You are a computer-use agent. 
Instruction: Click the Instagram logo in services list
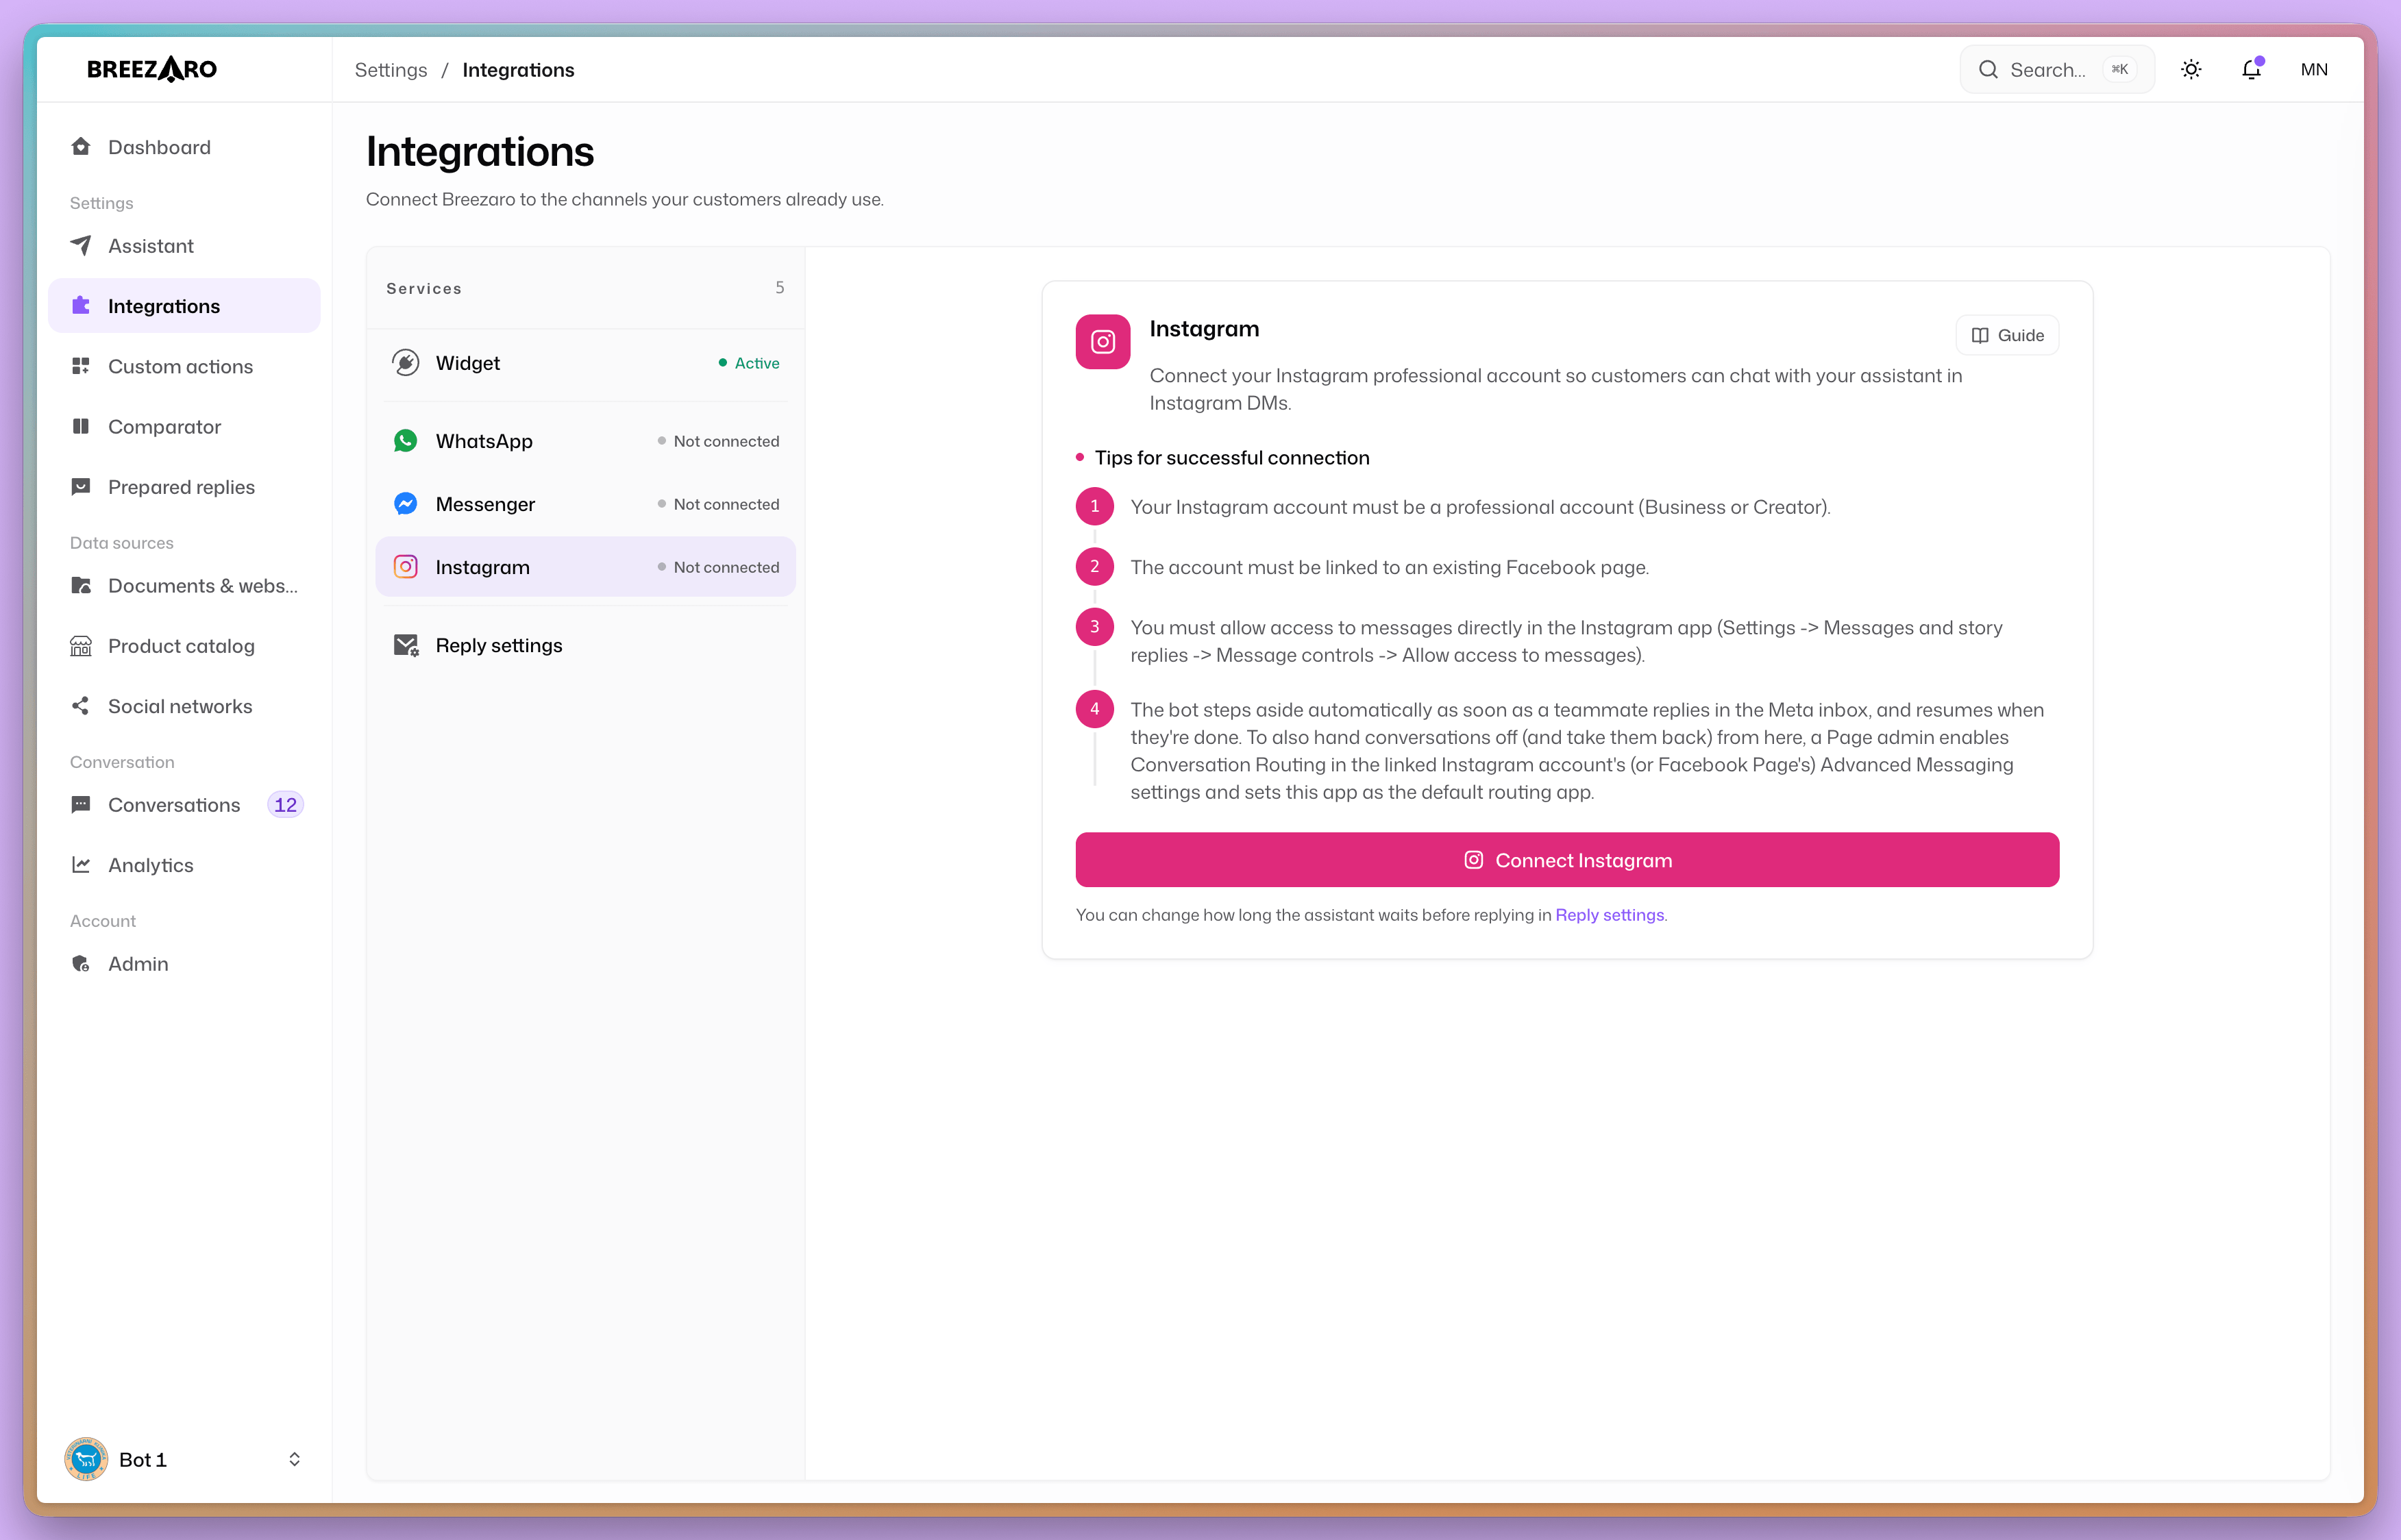(x=405, y=566)
